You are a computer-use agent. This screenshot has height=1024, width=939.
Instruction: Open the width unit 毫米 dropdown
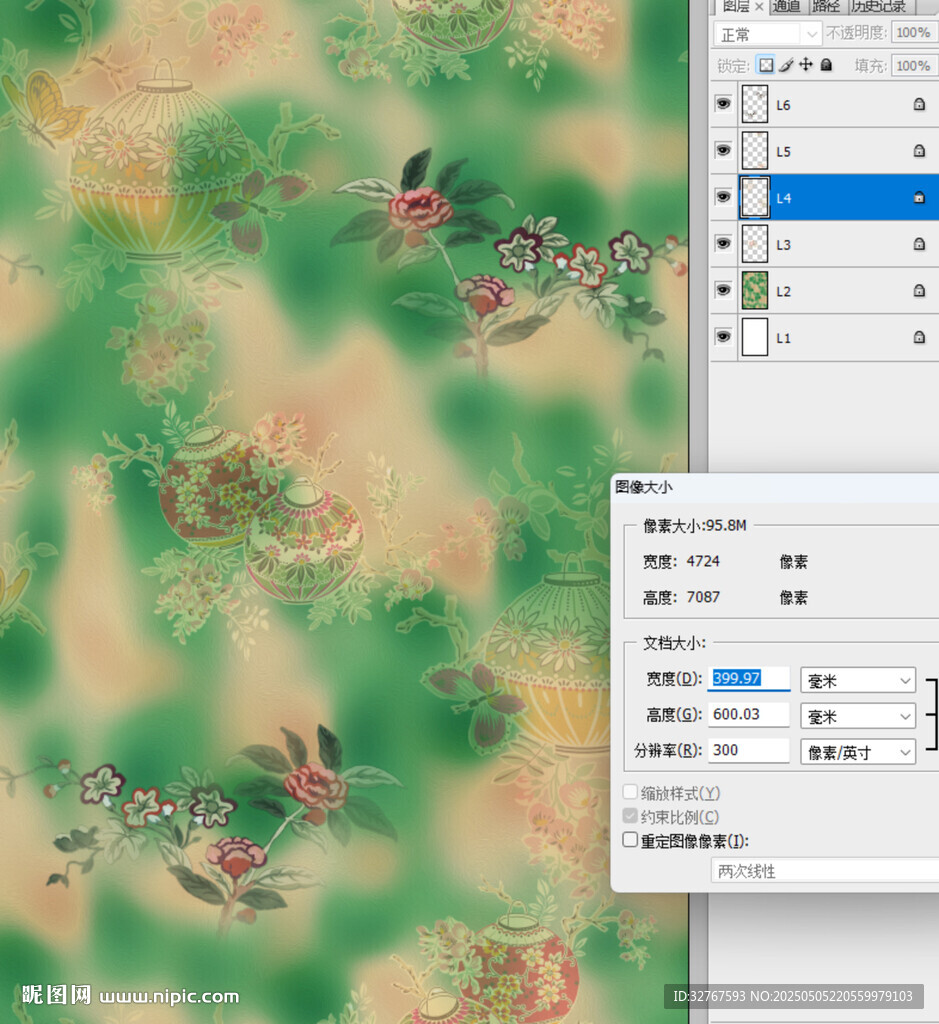click(858, 680)
